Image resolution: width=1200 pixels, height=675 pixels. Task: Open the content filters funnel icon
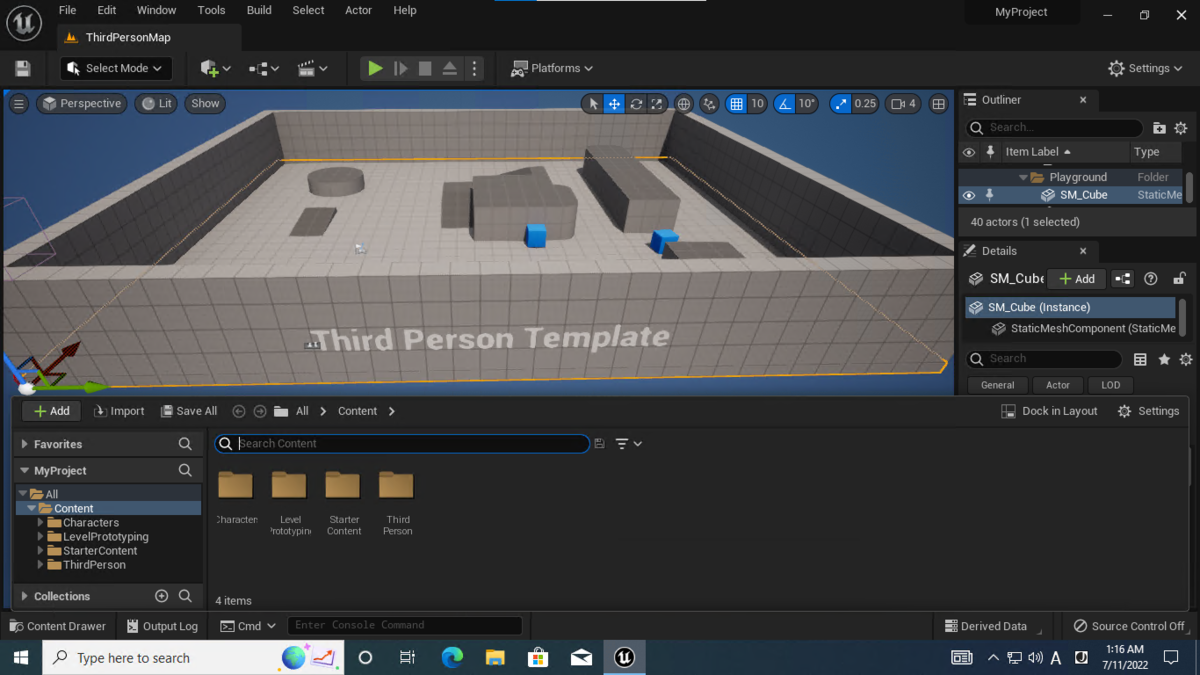click(622, 443)
